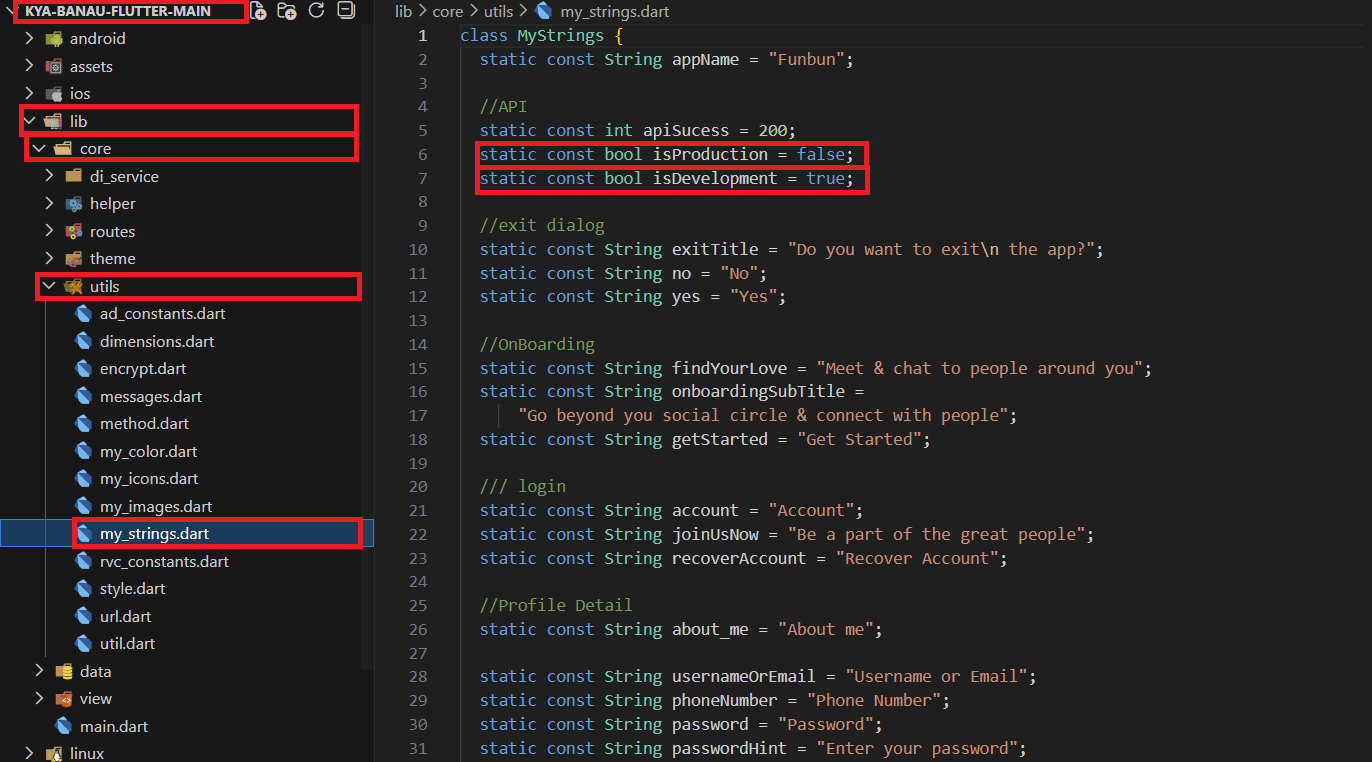Image resolution: width=1372 pixels, height=762 pixels.
Task: Expand the assets folder chevron
Action: tap(29, 66)
